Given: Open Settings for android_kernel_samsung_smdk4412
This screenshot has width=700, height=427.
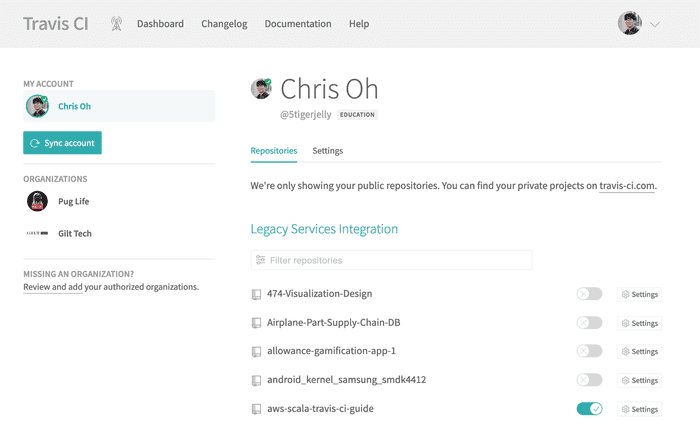Looking at the screenshot, I should (x=639, y=381).
